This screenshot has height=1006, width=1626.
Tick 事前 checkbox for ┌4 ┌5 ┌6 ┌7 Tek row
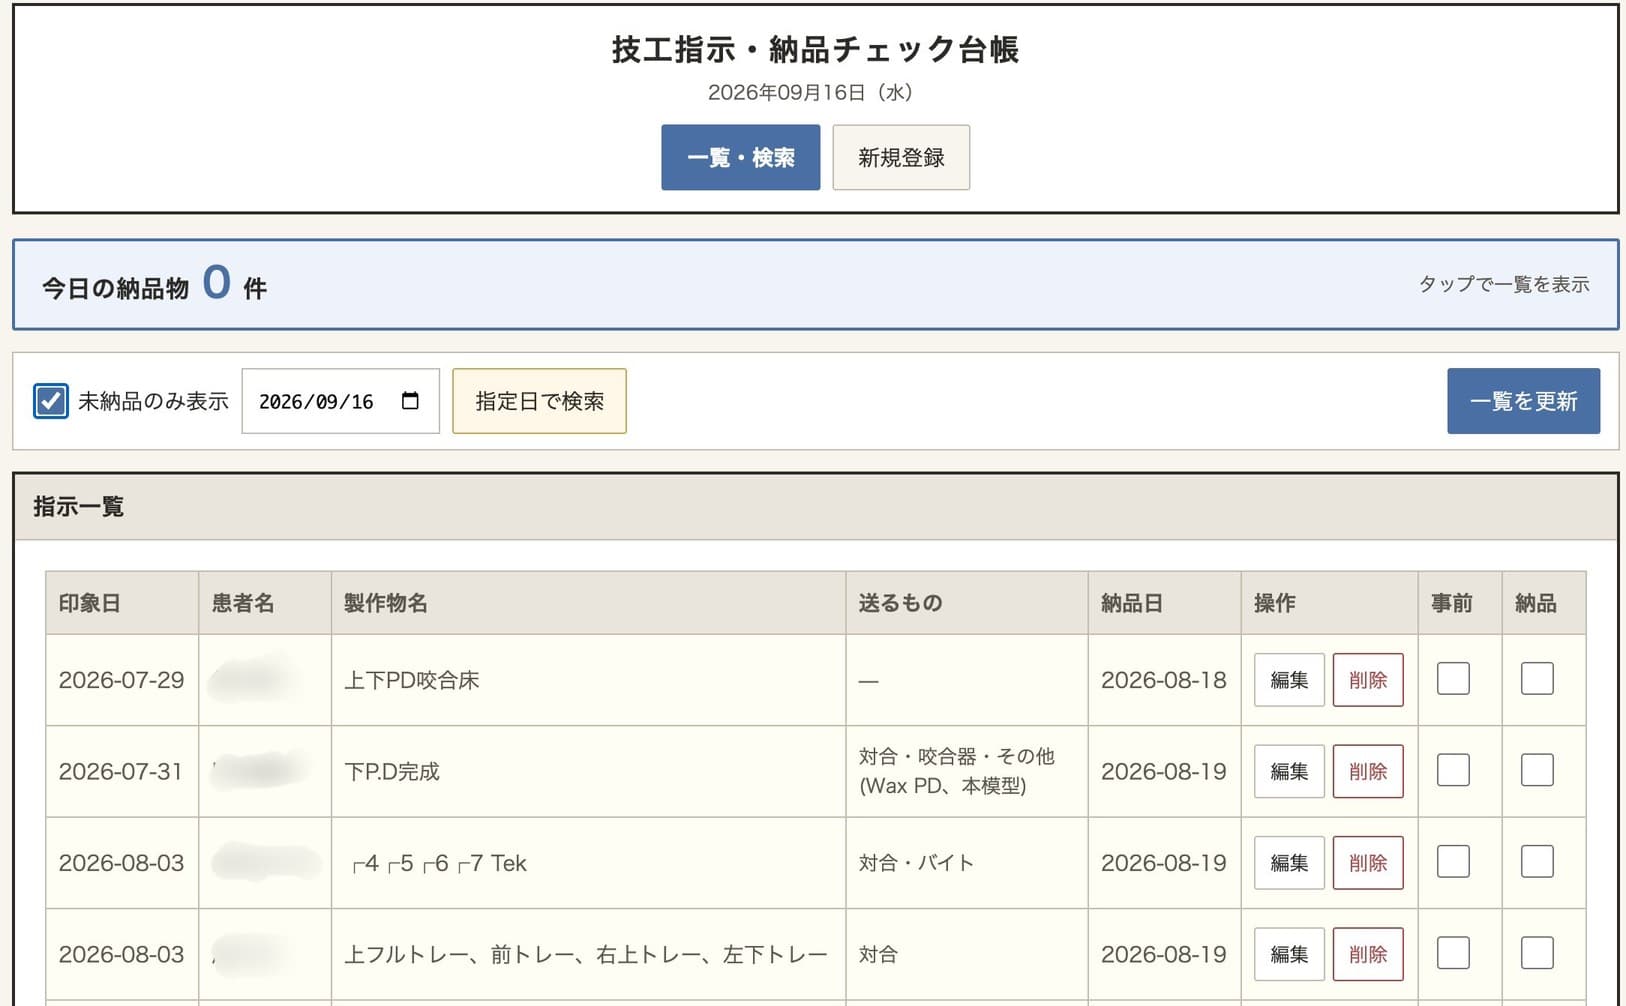1453,862
